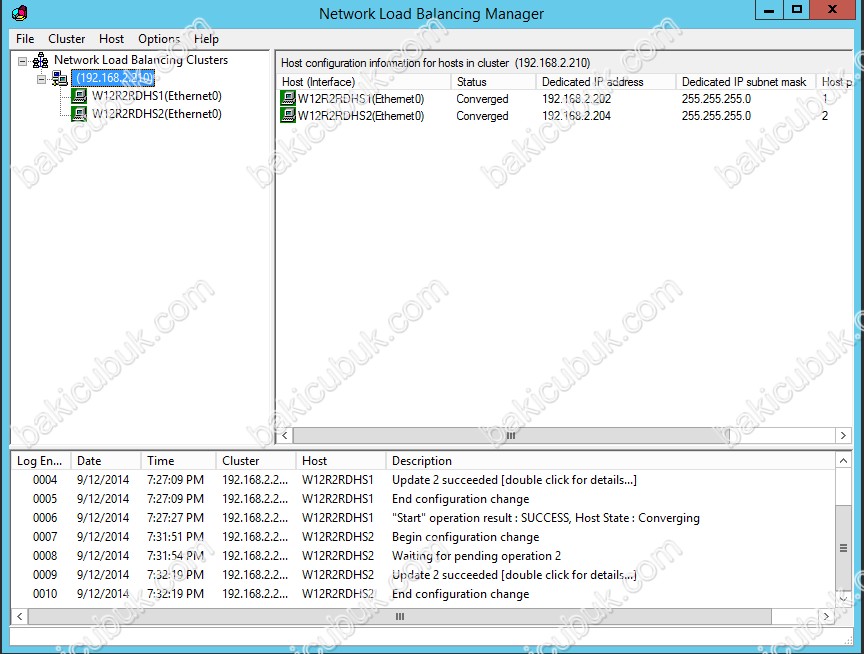Click dedicated IP 192.168.2.202 cell
The height and width of the screenshot is (654, 864).
(576, 99)
